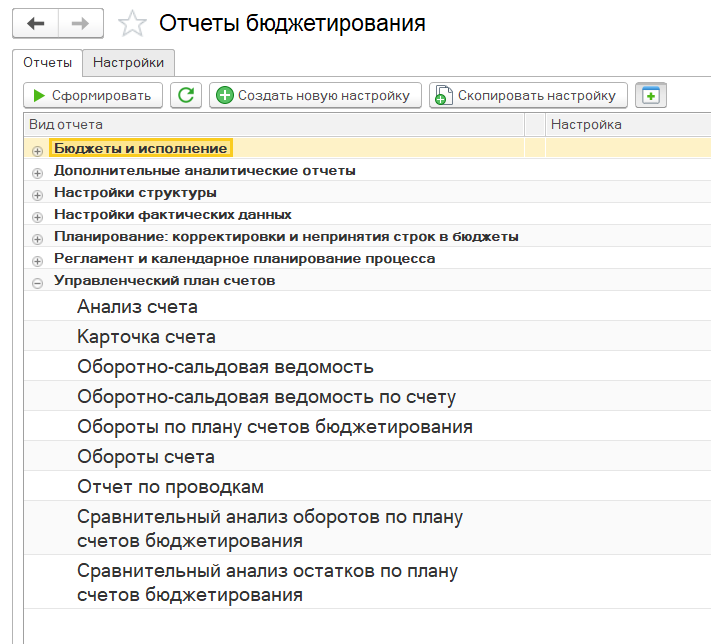The width and height of the screenshot is (711, 644).
Task: Click the forward navigation arrow
Action: pos(82,23)
